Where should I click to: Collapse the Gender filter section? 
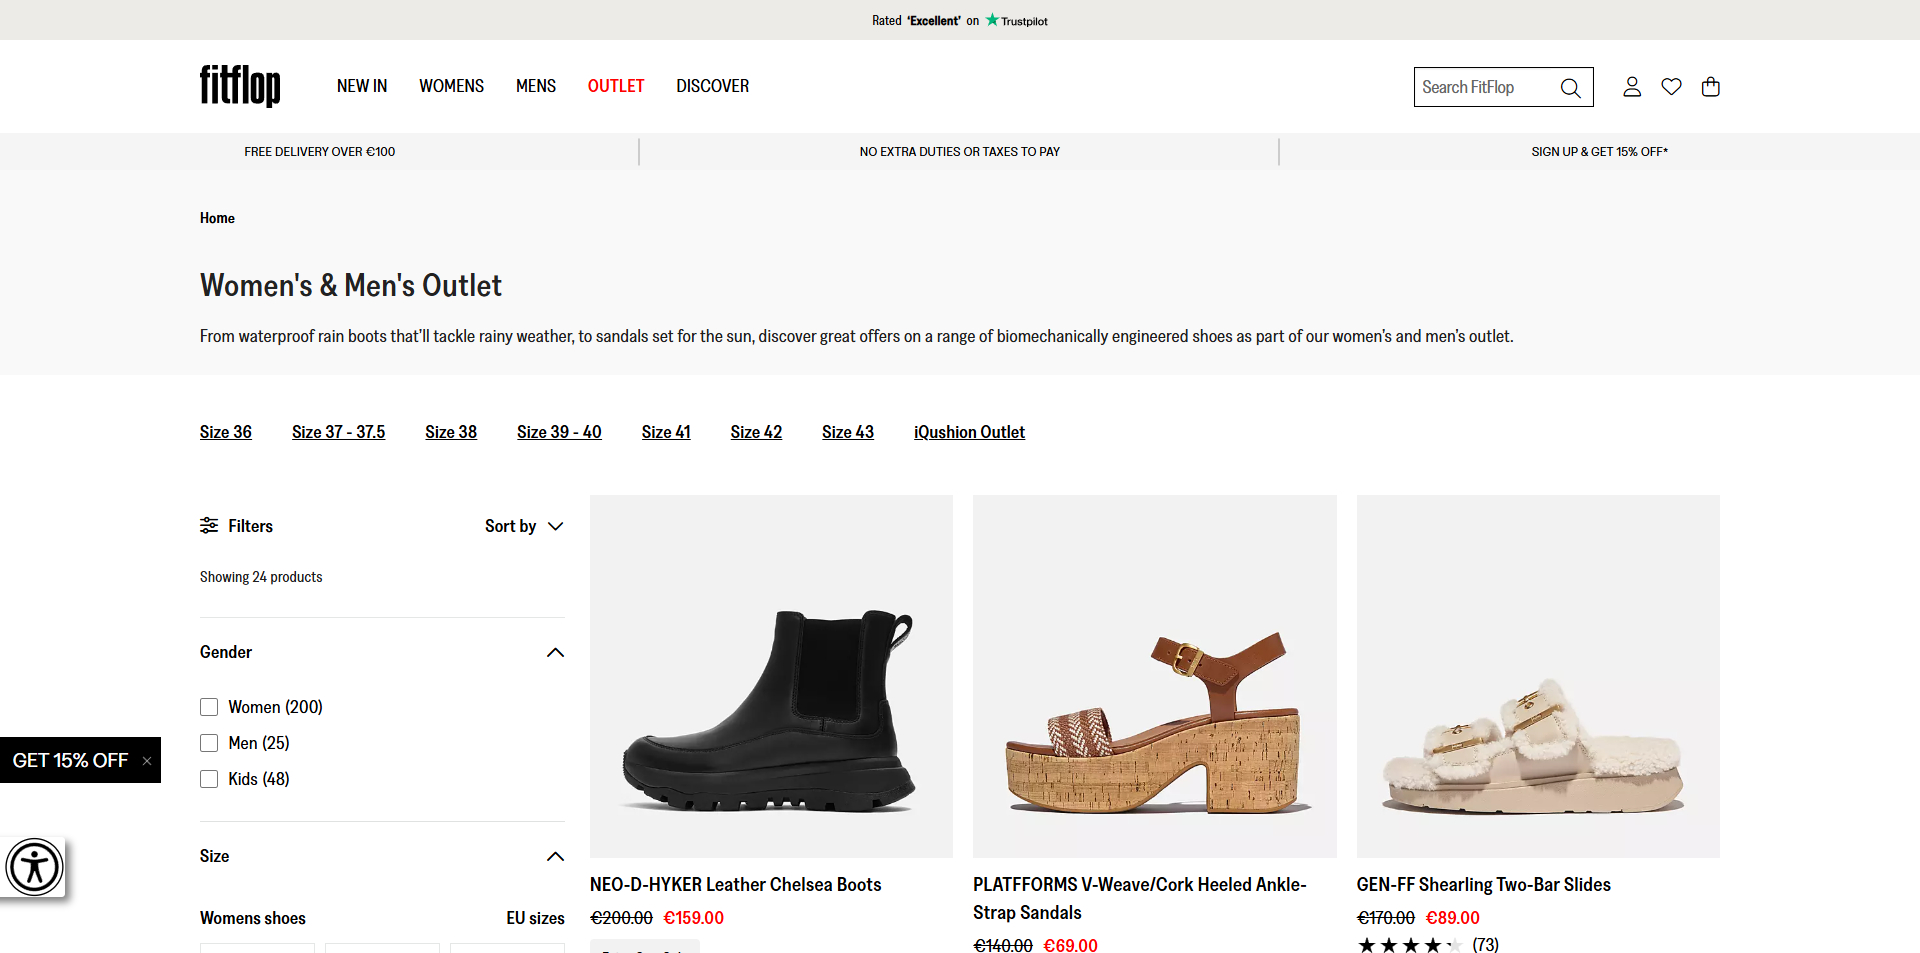click(556, 653)
